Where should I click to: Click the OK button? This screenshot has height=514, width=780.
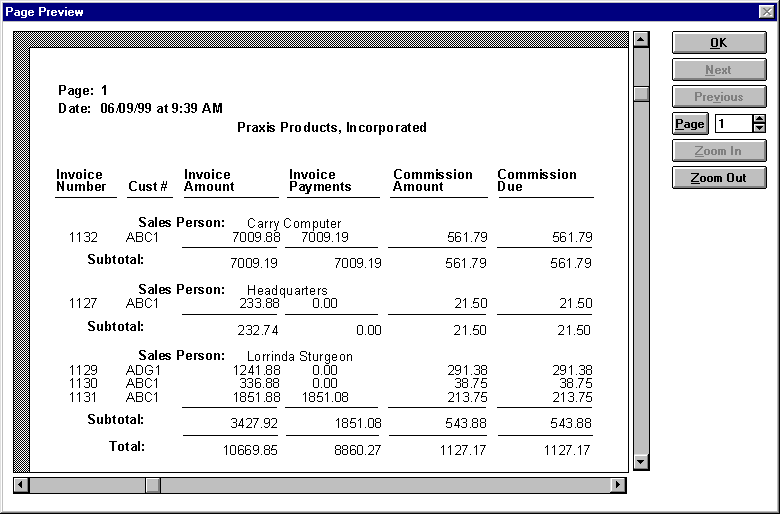tap(719, 43)
